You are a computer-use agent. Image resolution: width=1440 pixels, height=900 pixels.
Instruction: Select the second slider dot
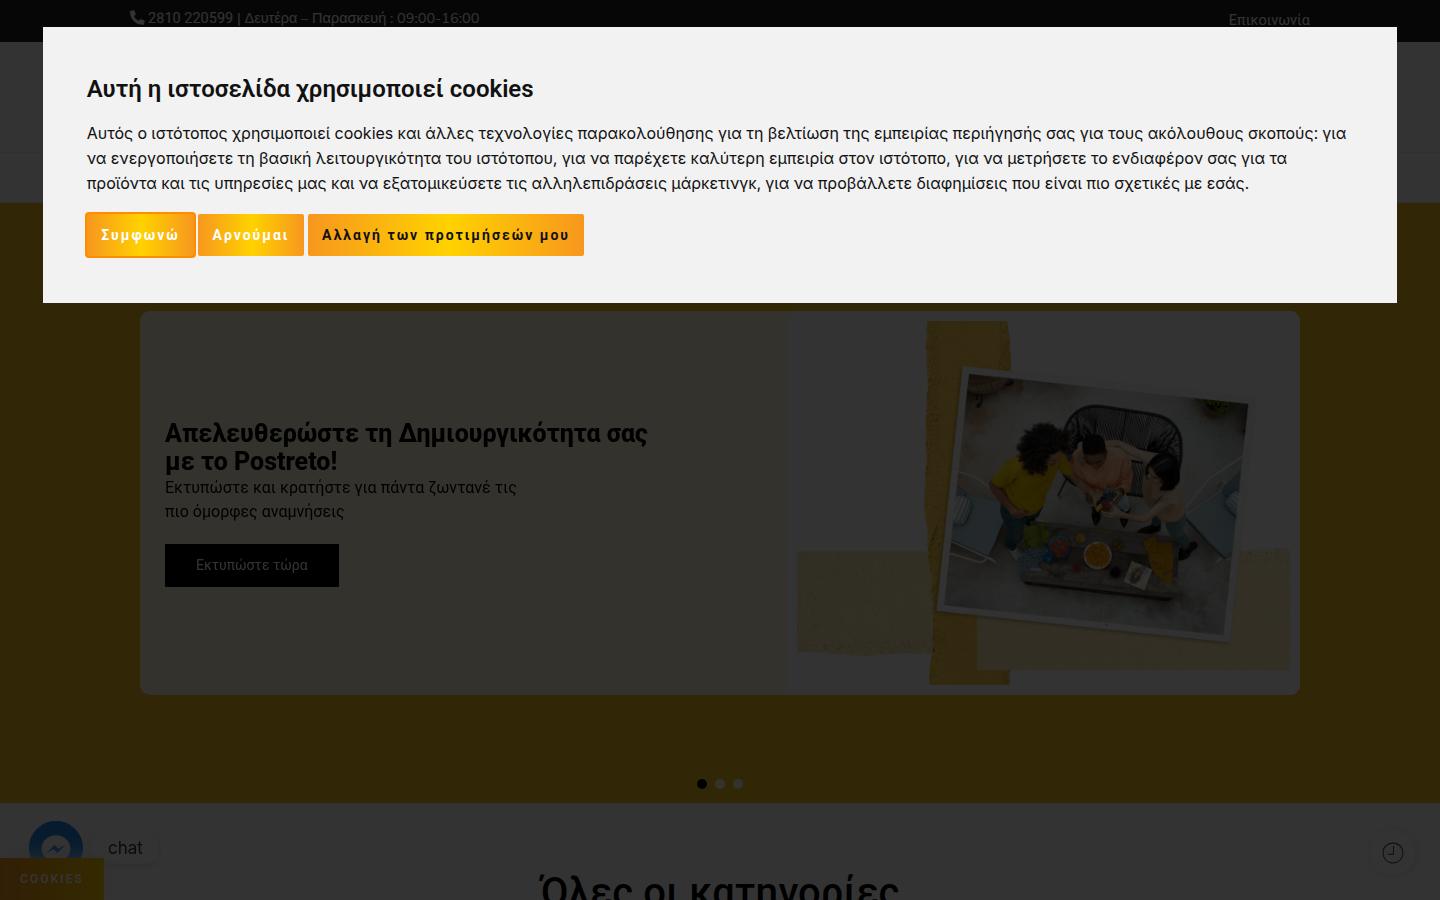coord(720,784)
